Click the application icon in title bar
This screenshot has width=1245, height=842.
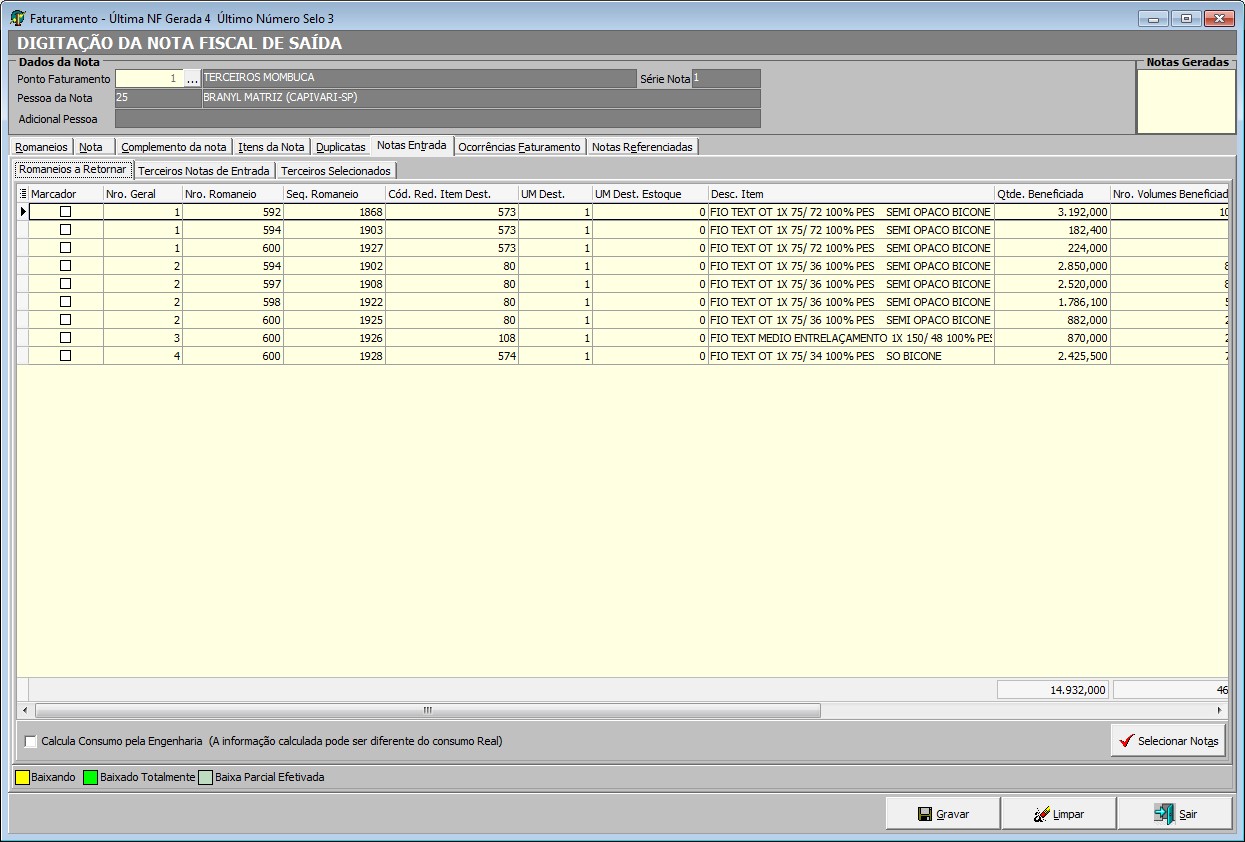click(17, 19)
